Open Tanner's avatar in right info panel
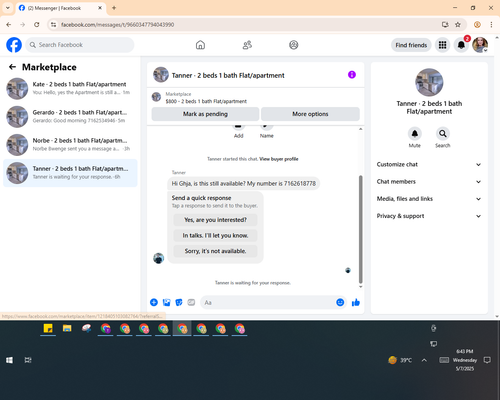This screenshot has height=400, width=500. 429,82
